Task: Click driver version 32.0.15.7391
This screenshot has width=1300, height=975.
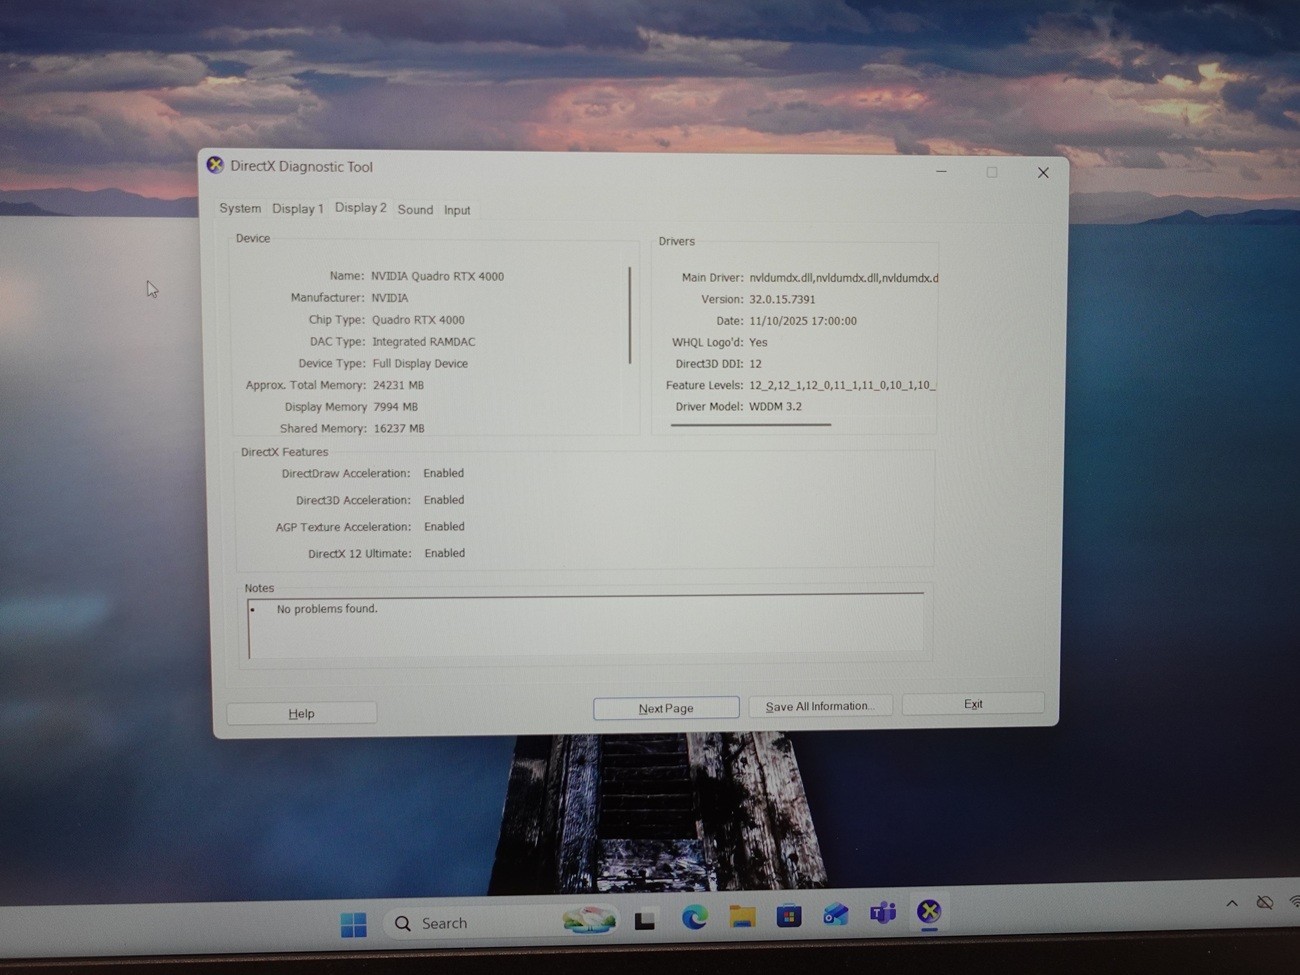Action: (782, 299)
